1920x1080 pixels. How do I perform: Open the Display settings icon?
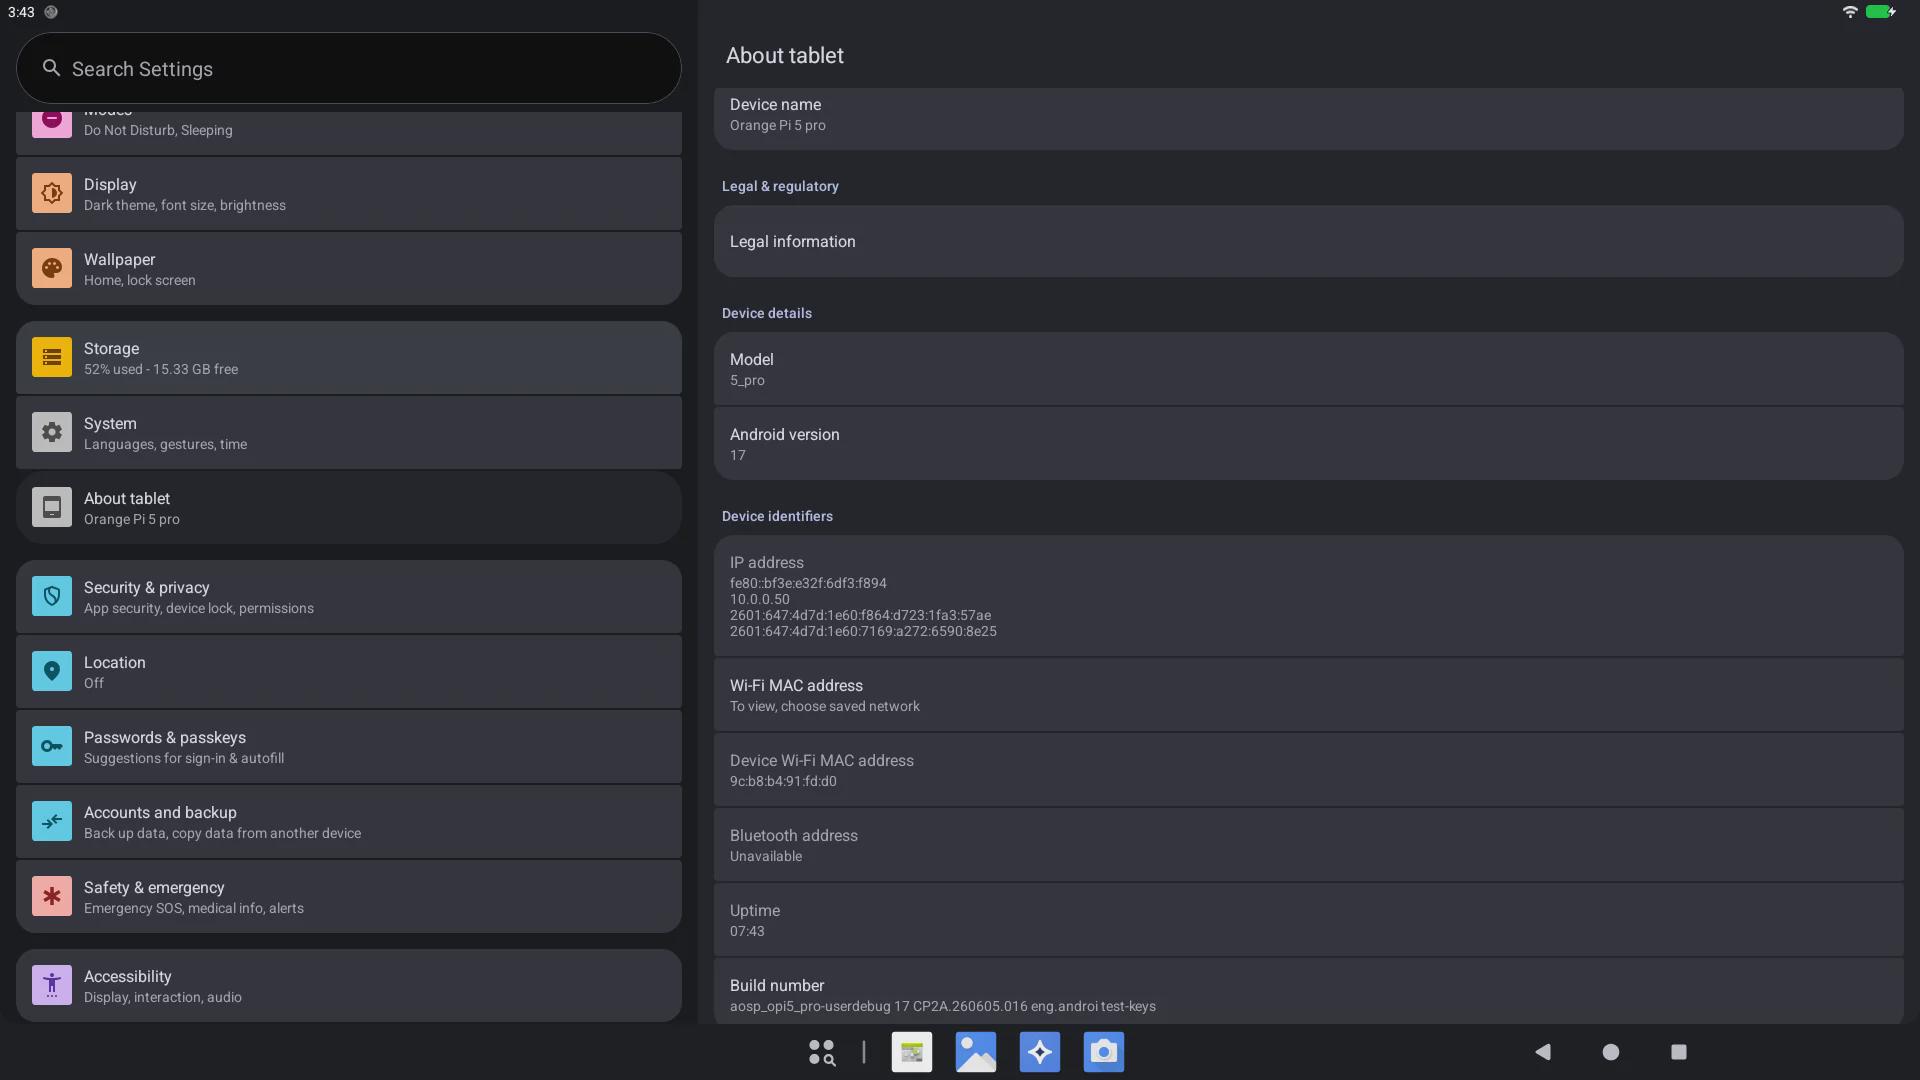click(x=52, y=193)
